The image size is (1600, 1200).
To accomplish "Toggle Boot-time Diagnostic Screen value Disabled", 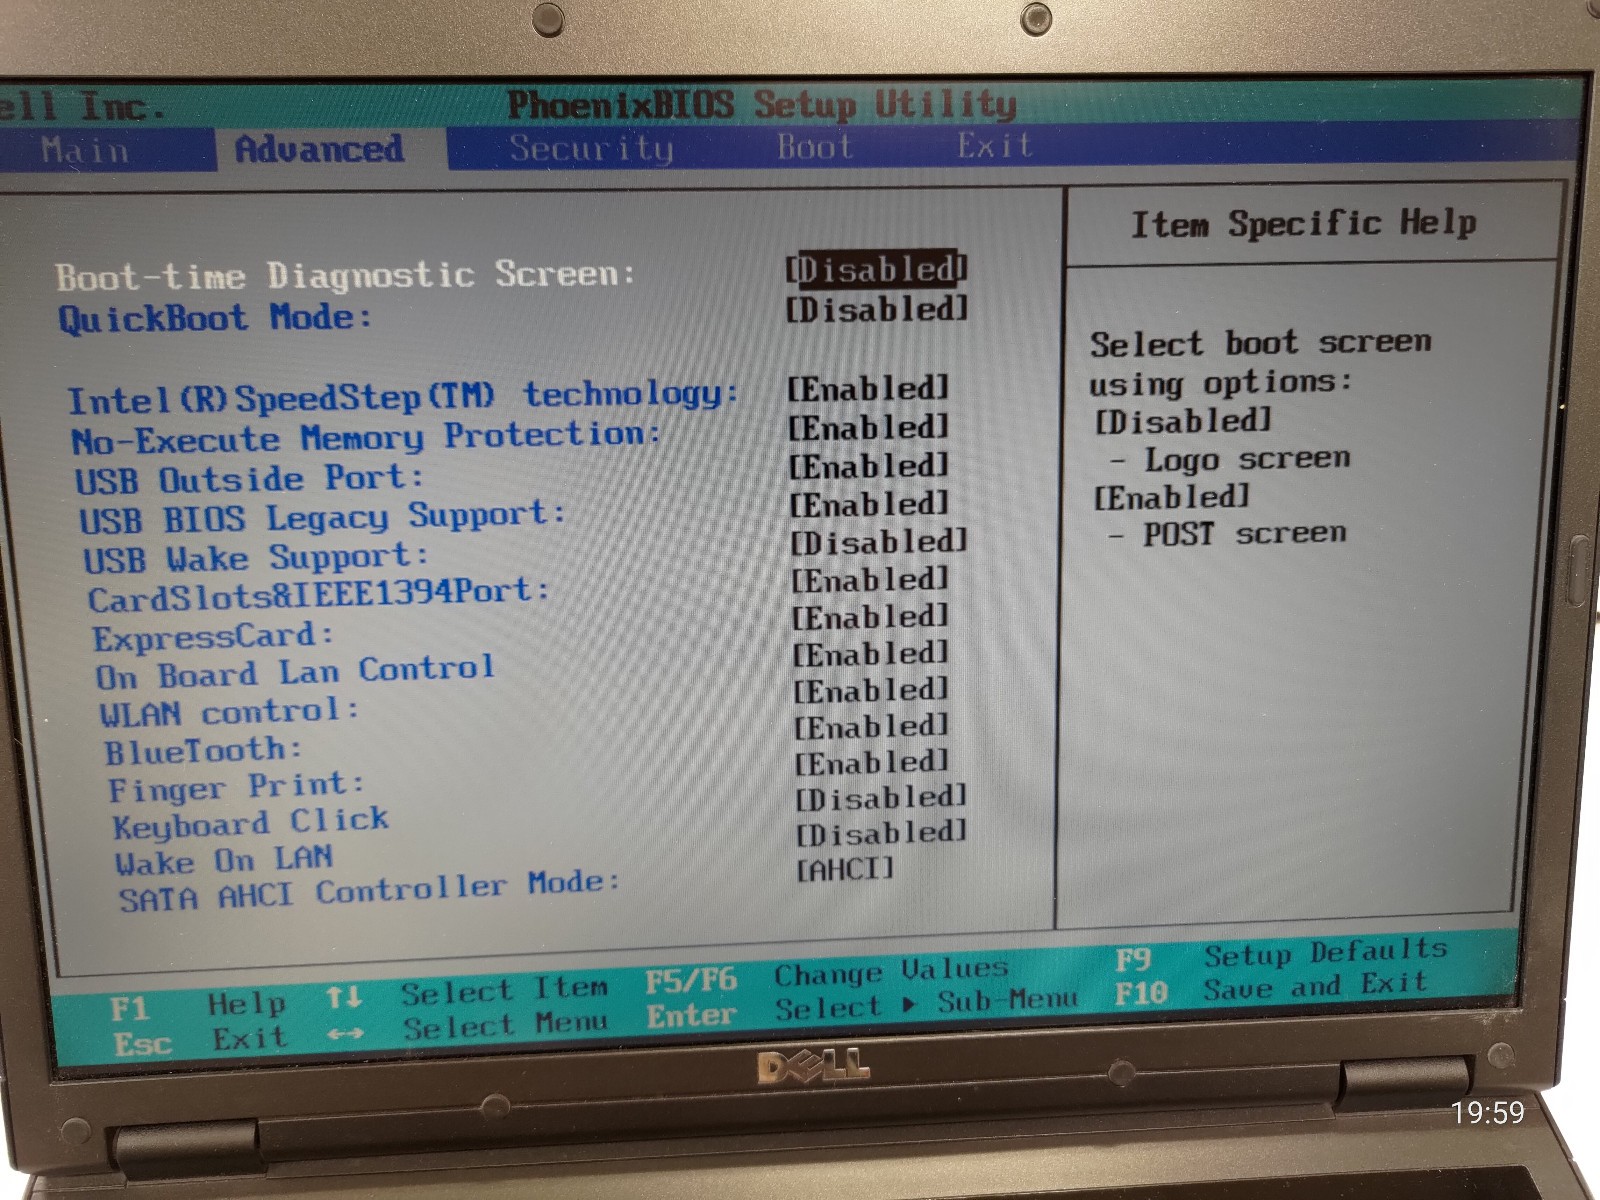I will 877,268.
